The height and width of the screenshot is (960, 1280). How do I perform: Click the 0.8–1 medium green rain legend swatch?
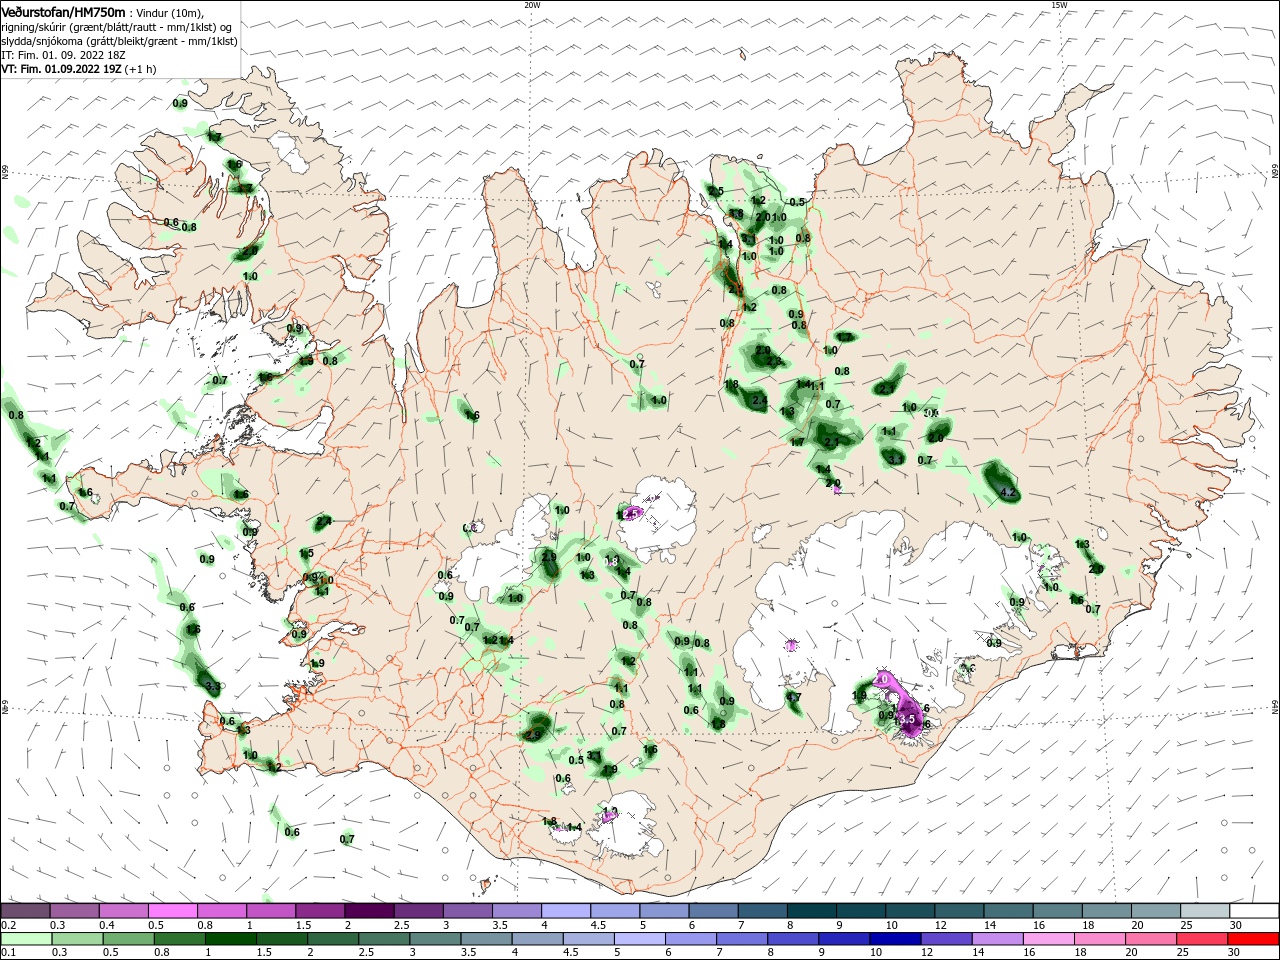[179, 939]
